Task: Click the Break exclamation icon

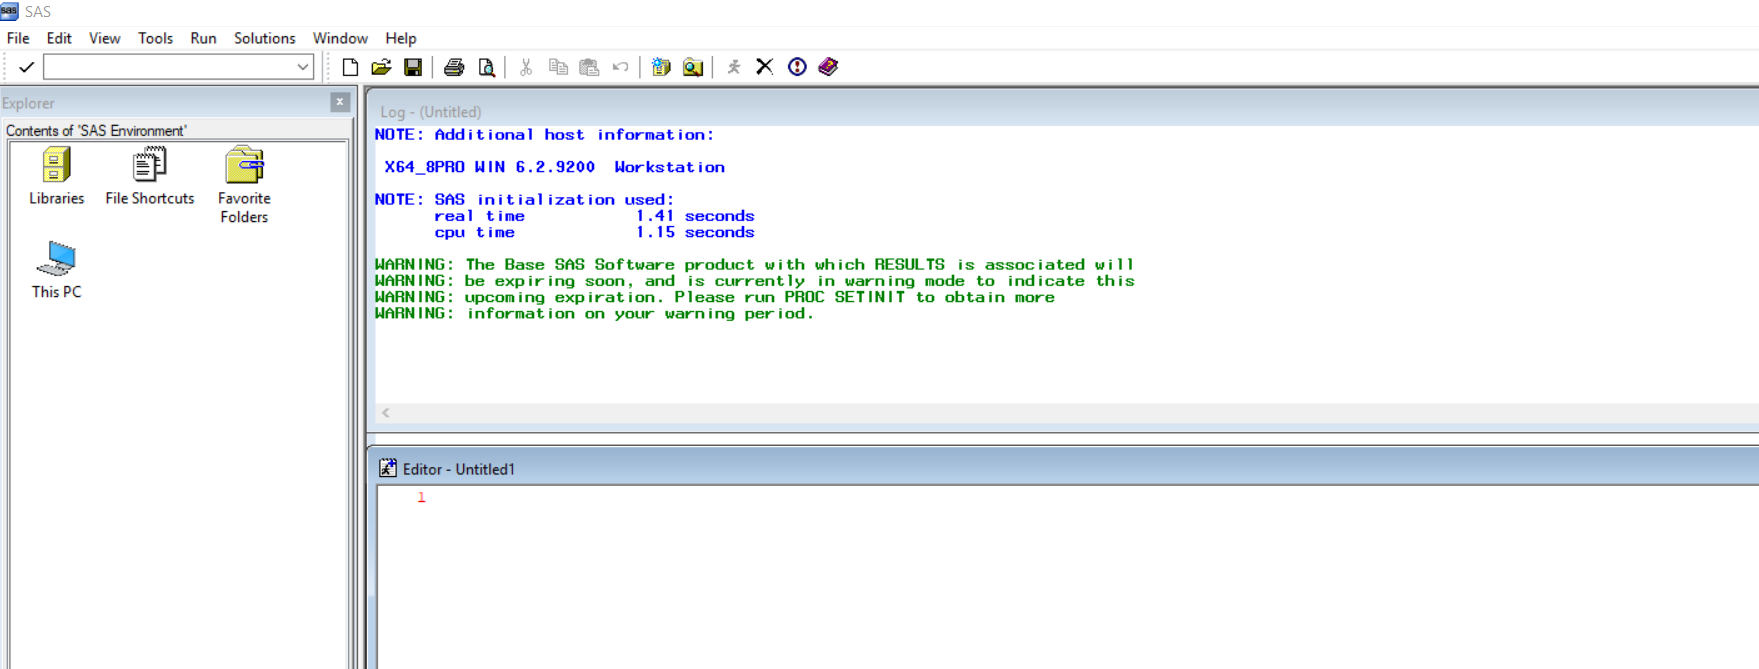Action: [x=797, y=67]
